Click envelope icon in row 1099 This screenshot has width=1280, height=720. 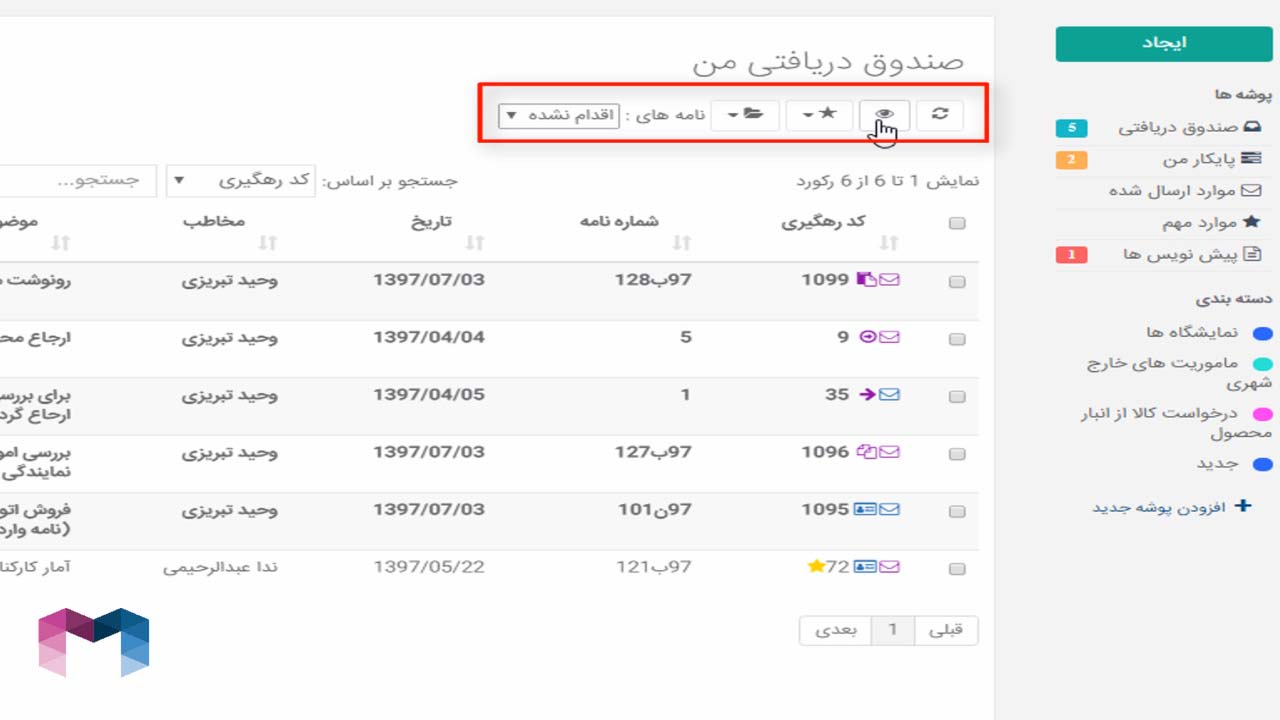click(x=889, y=280)
